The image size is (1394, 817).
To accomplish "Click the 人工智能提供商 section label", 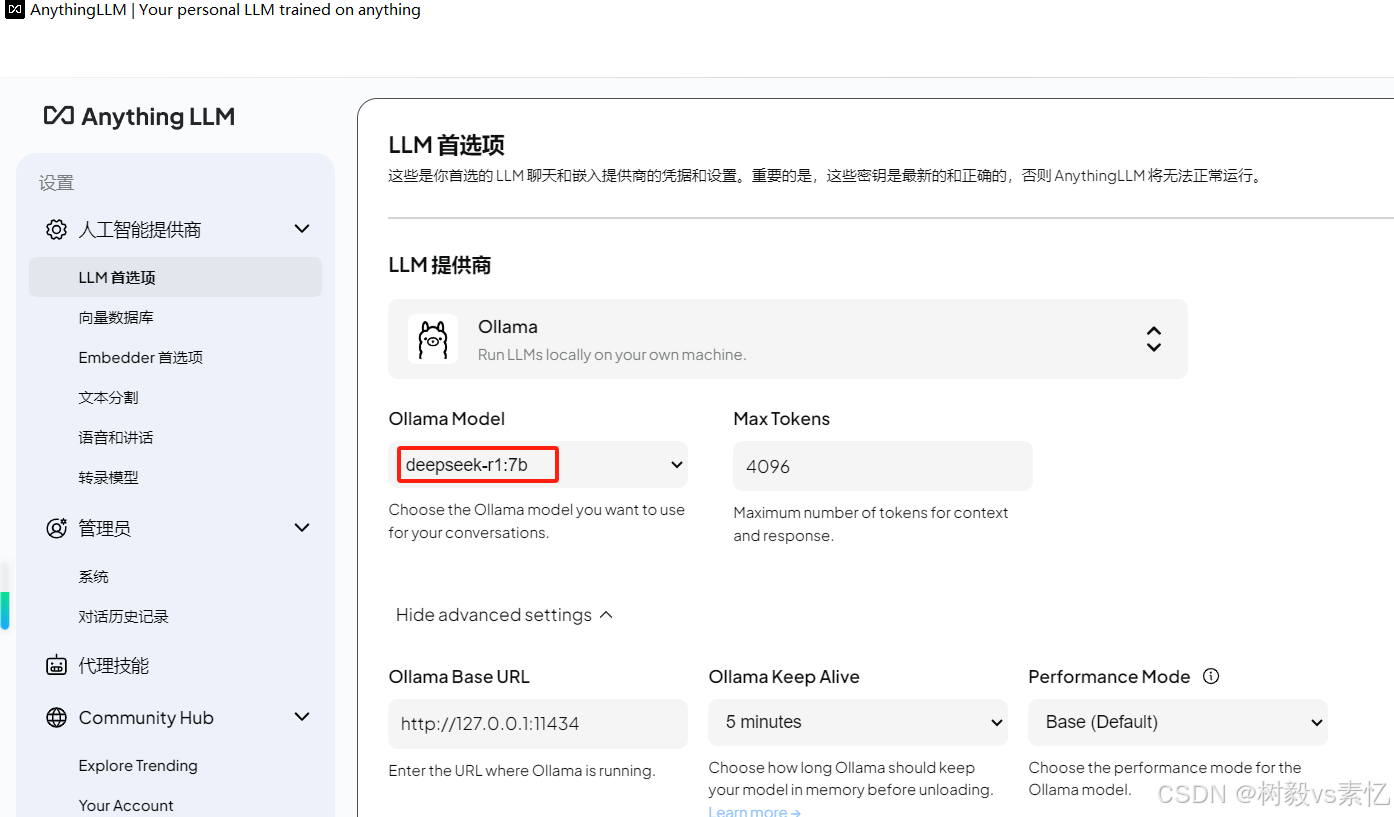I will coord(140,230).
